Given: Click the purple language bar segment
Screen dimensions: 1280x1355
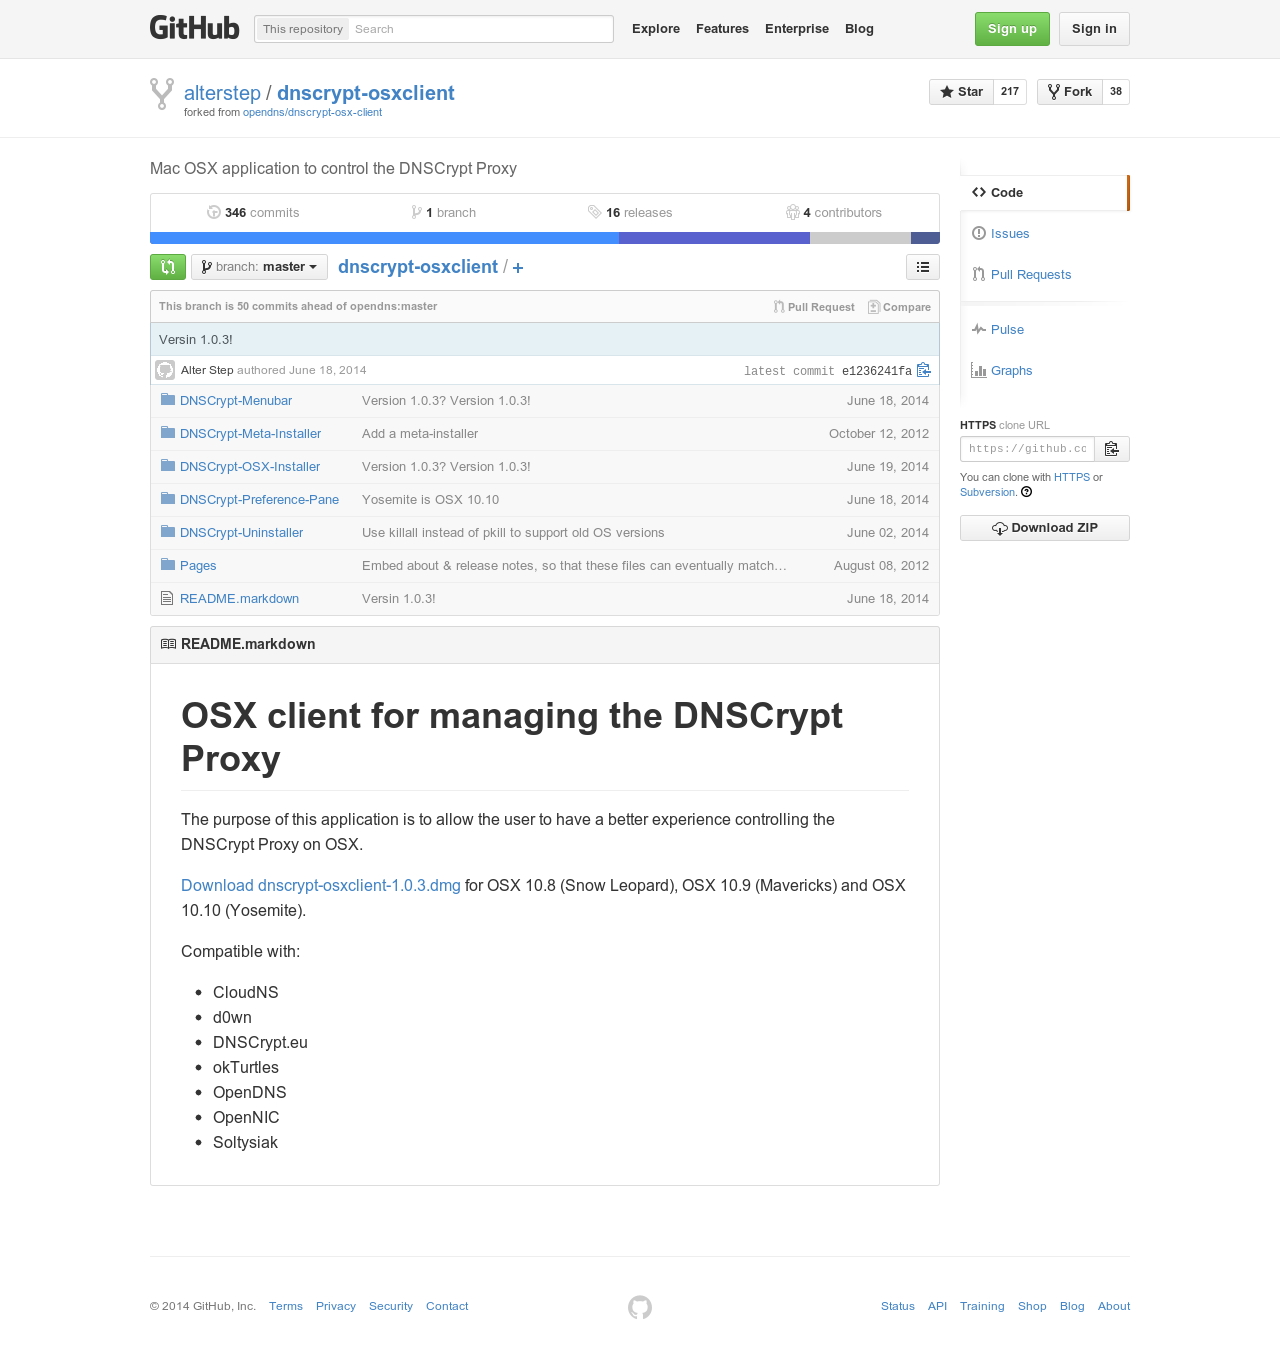Looking at the screenshot, I should (x=714, y=238).
